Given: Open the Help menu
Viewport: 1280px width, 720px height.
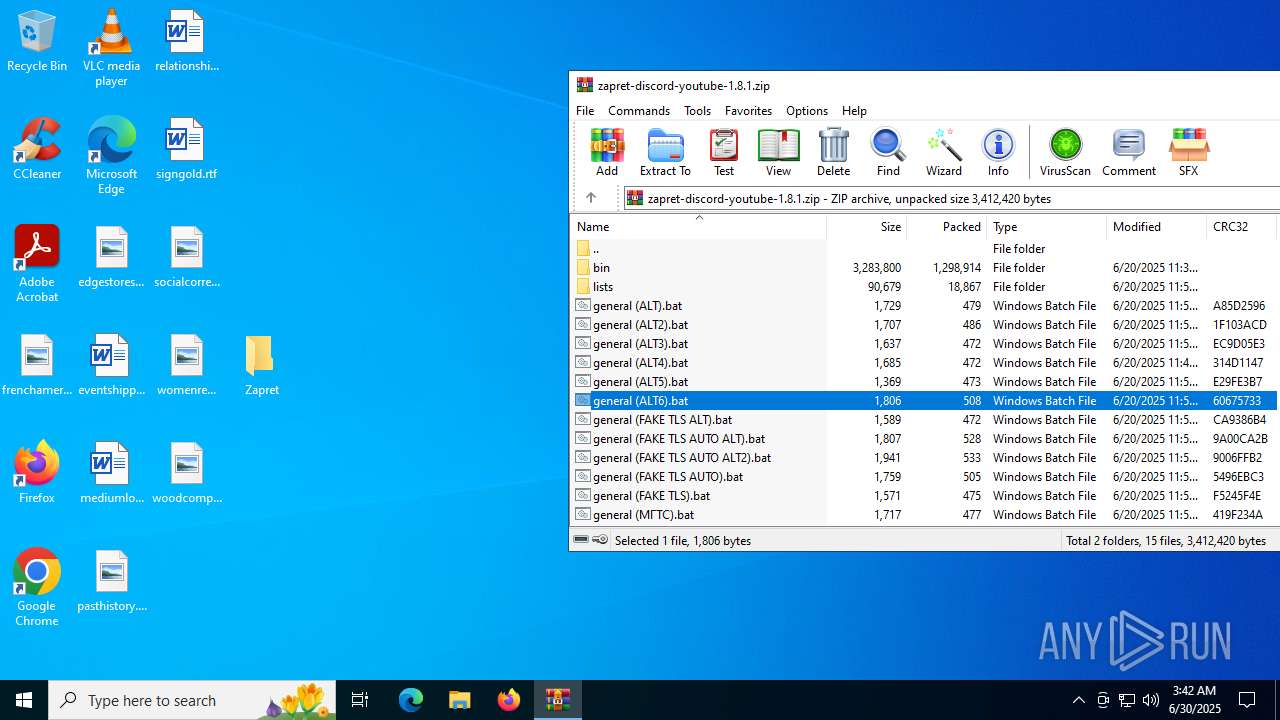Looking at the screenshot, I should 854,110.
